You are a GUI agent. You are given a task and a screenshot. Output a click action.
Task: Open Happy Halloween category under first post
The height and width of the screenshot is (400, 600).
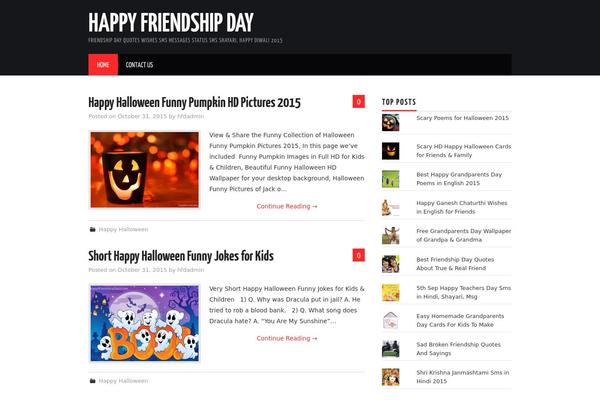[x=123, y=229]
